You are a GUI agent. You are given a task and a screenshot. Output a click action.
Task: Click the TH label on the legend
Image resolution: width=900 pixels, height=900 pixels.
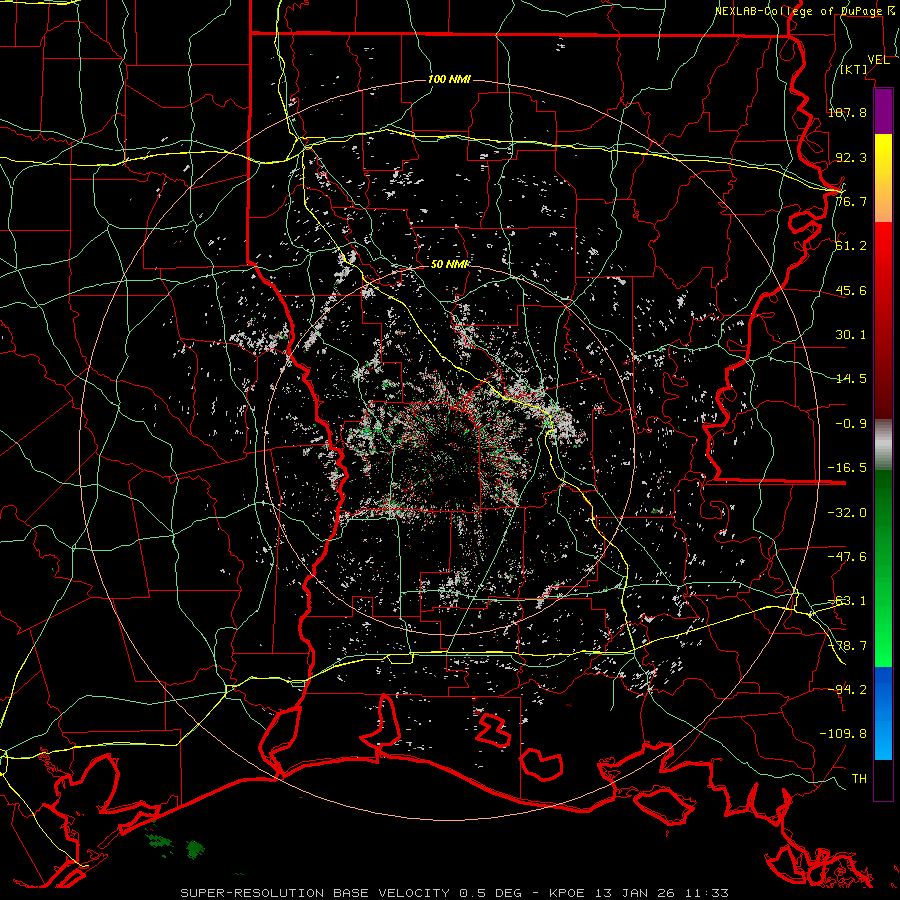point(859,778)
